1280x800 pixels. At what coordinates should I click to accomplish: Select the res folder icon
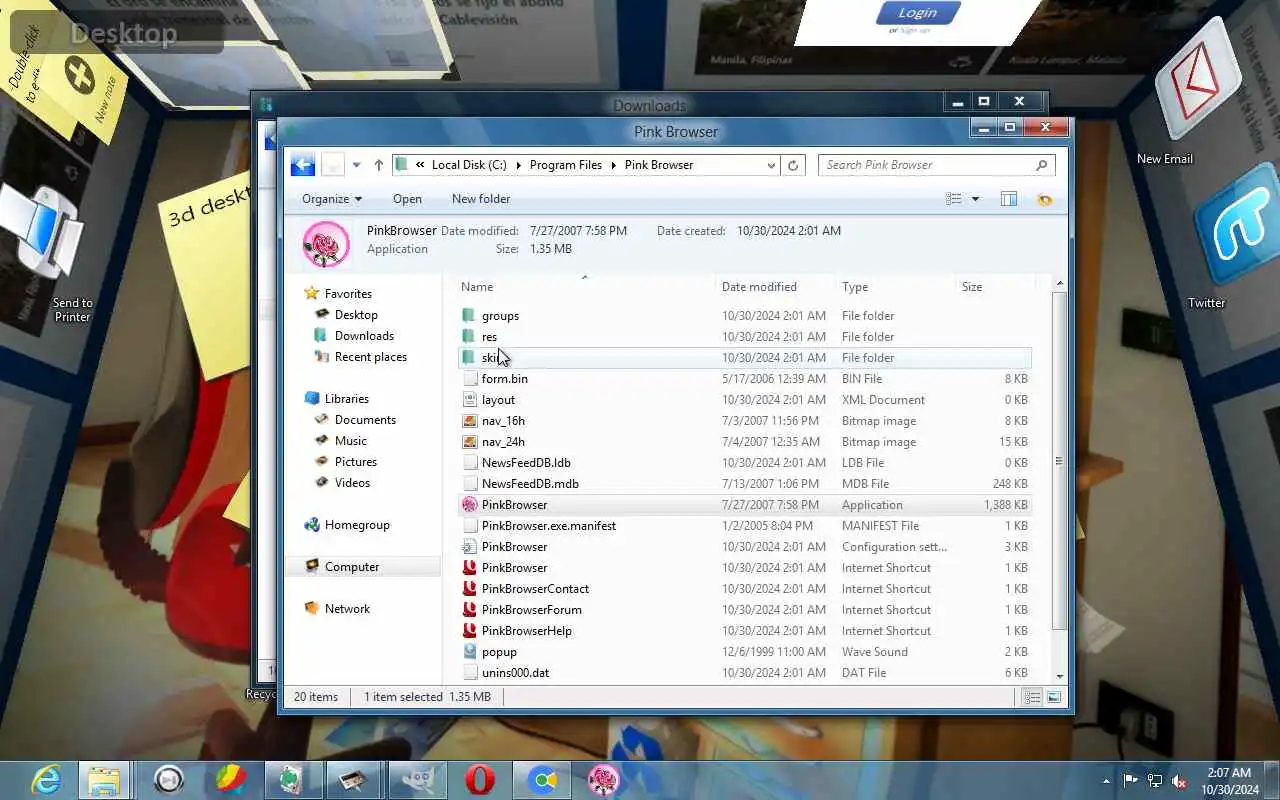tap(470, 337)
